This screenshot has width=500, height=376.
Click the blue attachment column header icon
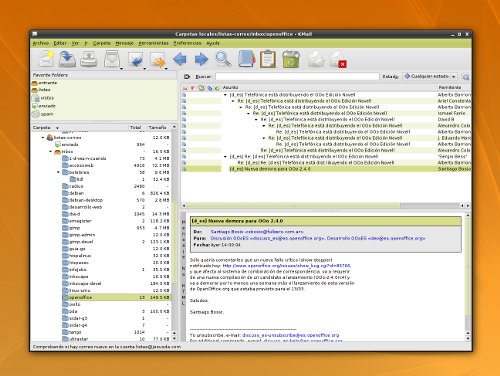click(210, 88)
